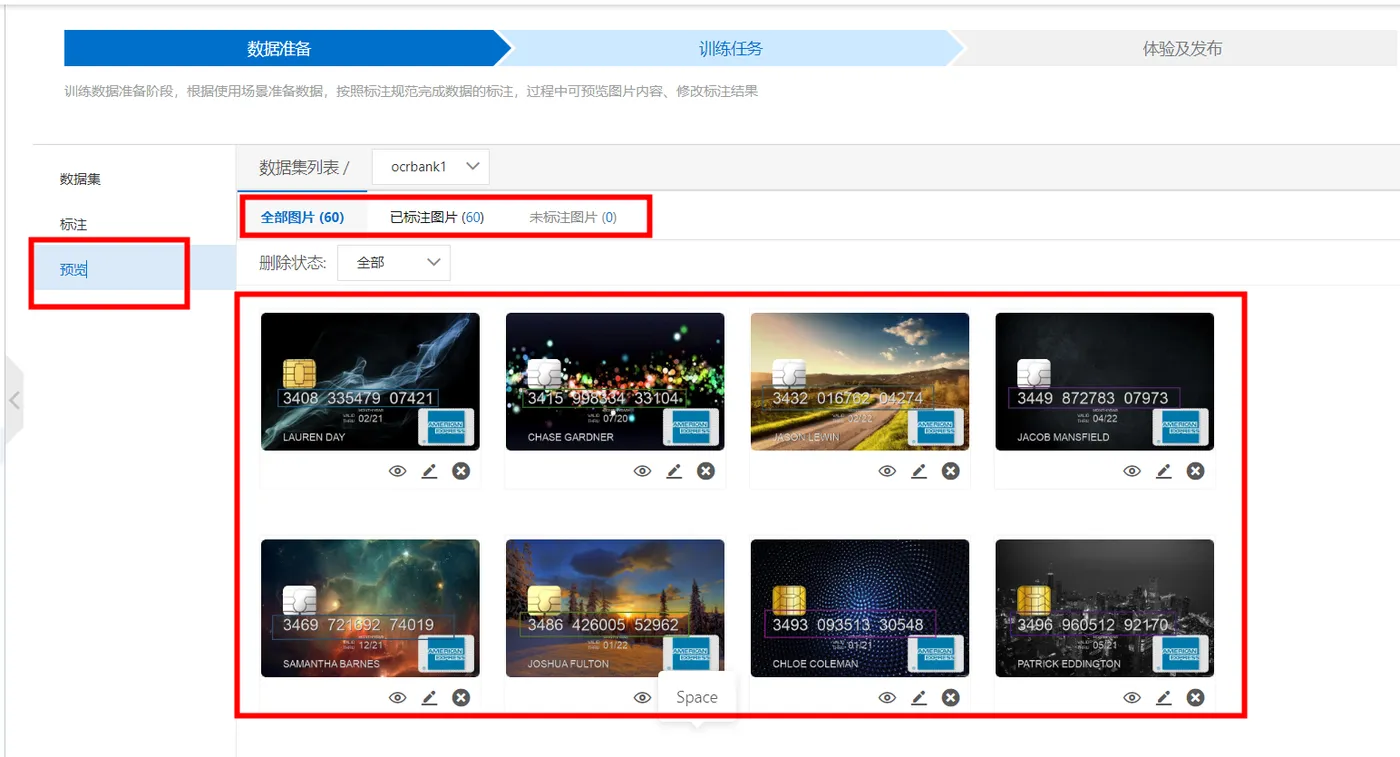Open the JOSHUA FULTON card thumbnail
Screen dimensions: 1400x757
point(615,609)
